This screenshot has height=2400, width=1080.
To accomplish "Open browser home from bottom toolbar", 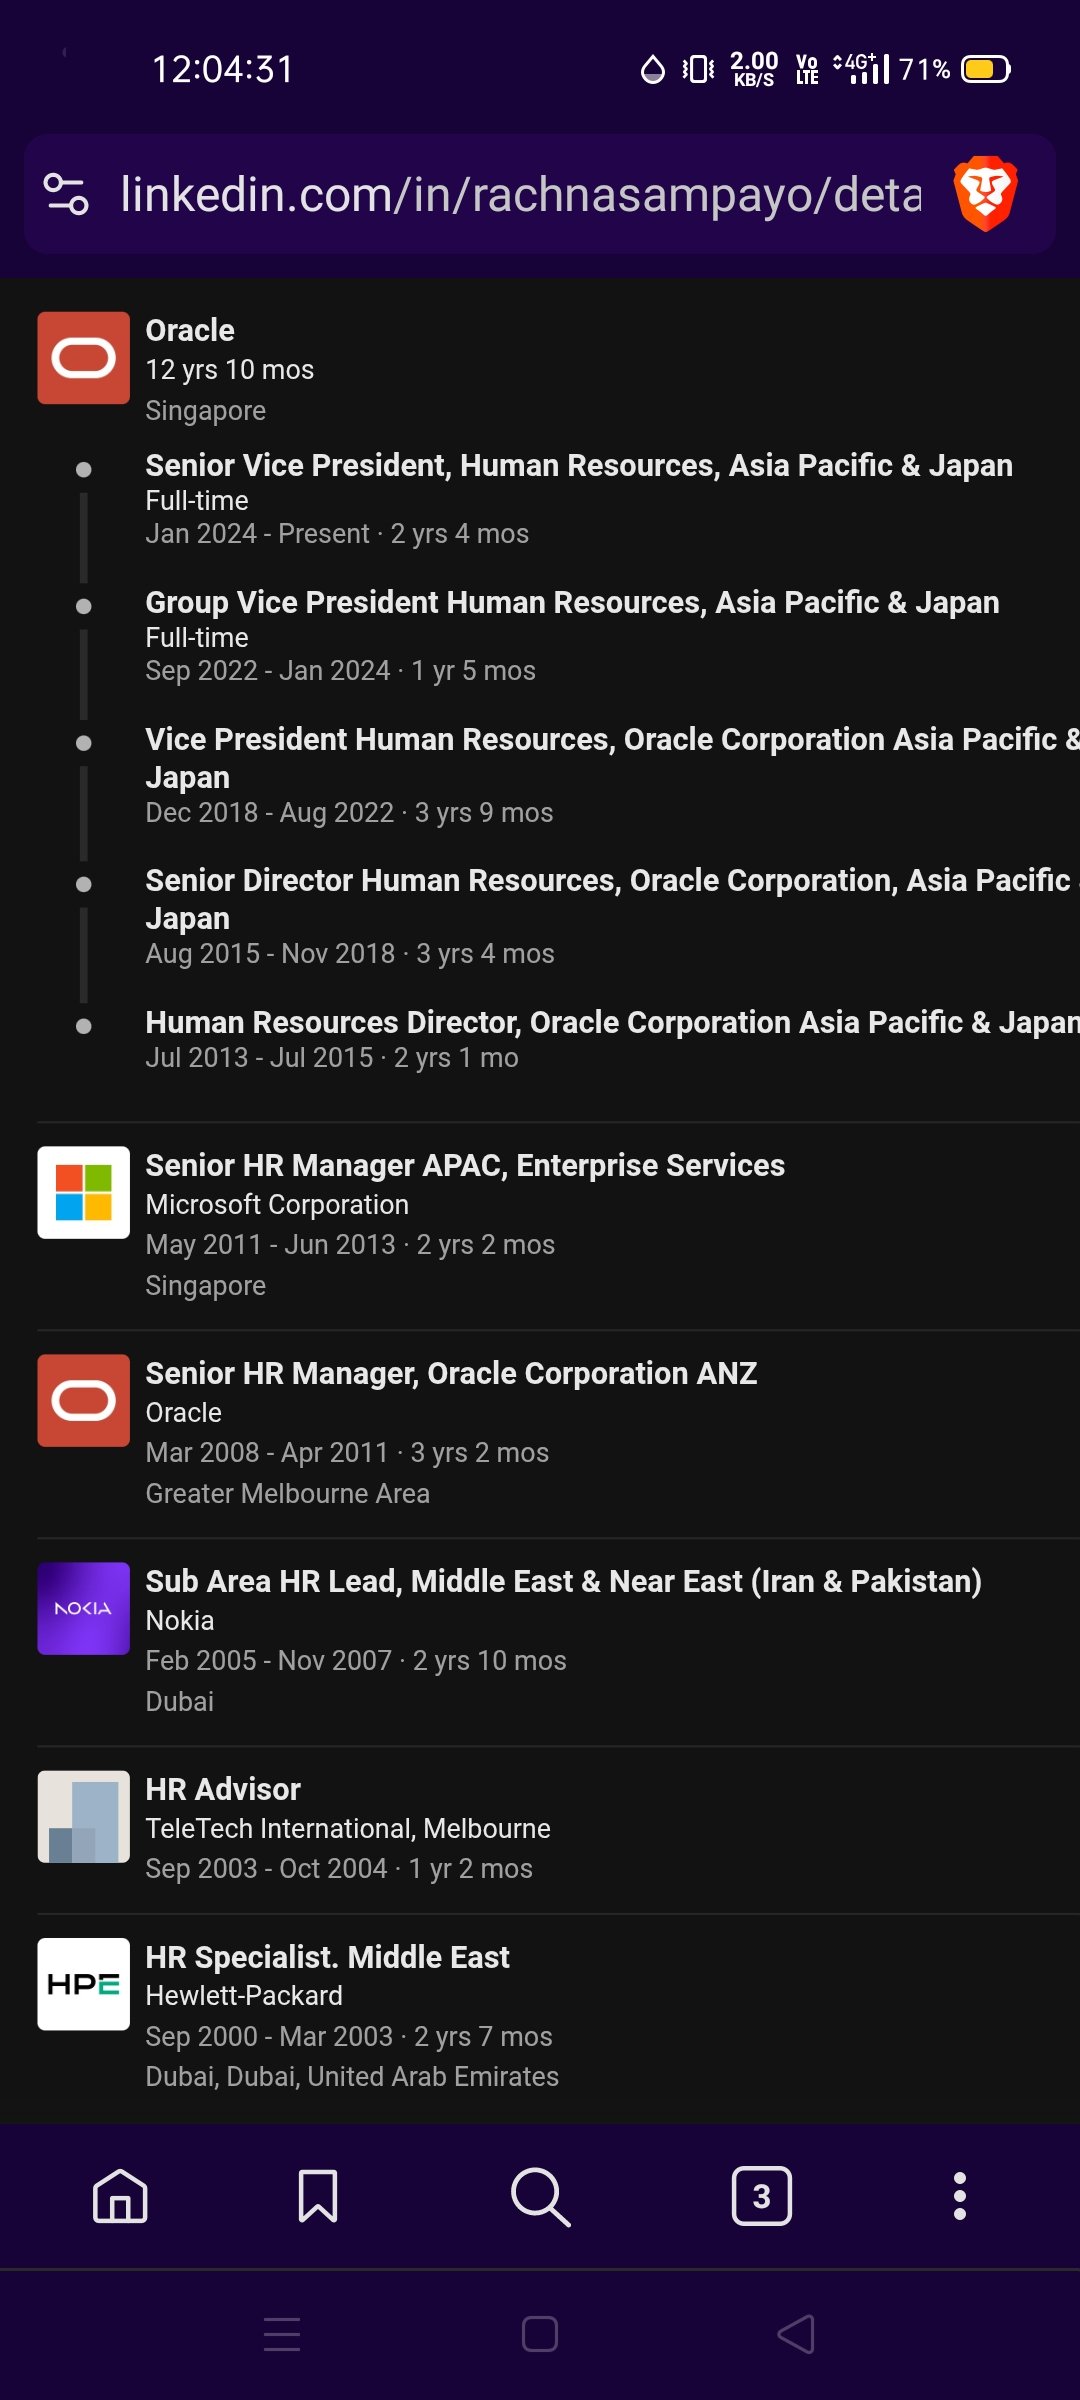I will (x=117, y=2196).
